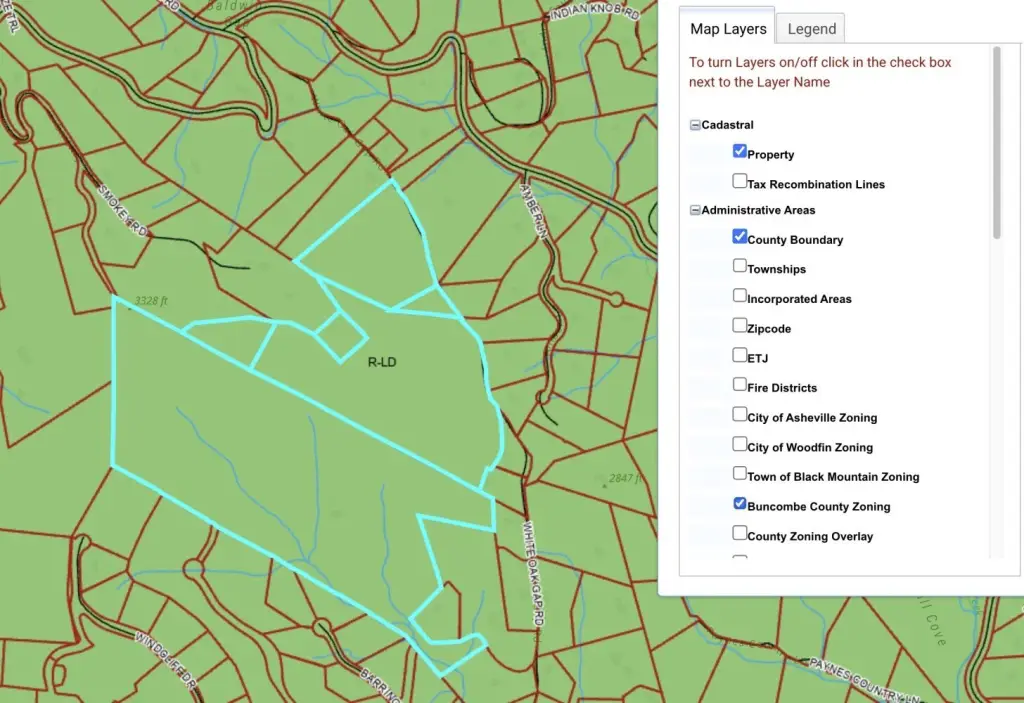This screenshot has width=1024, height=703.
Task: Show City of Asheville Zoning layer
Action: pyautogui.click(x=740, y=415)
